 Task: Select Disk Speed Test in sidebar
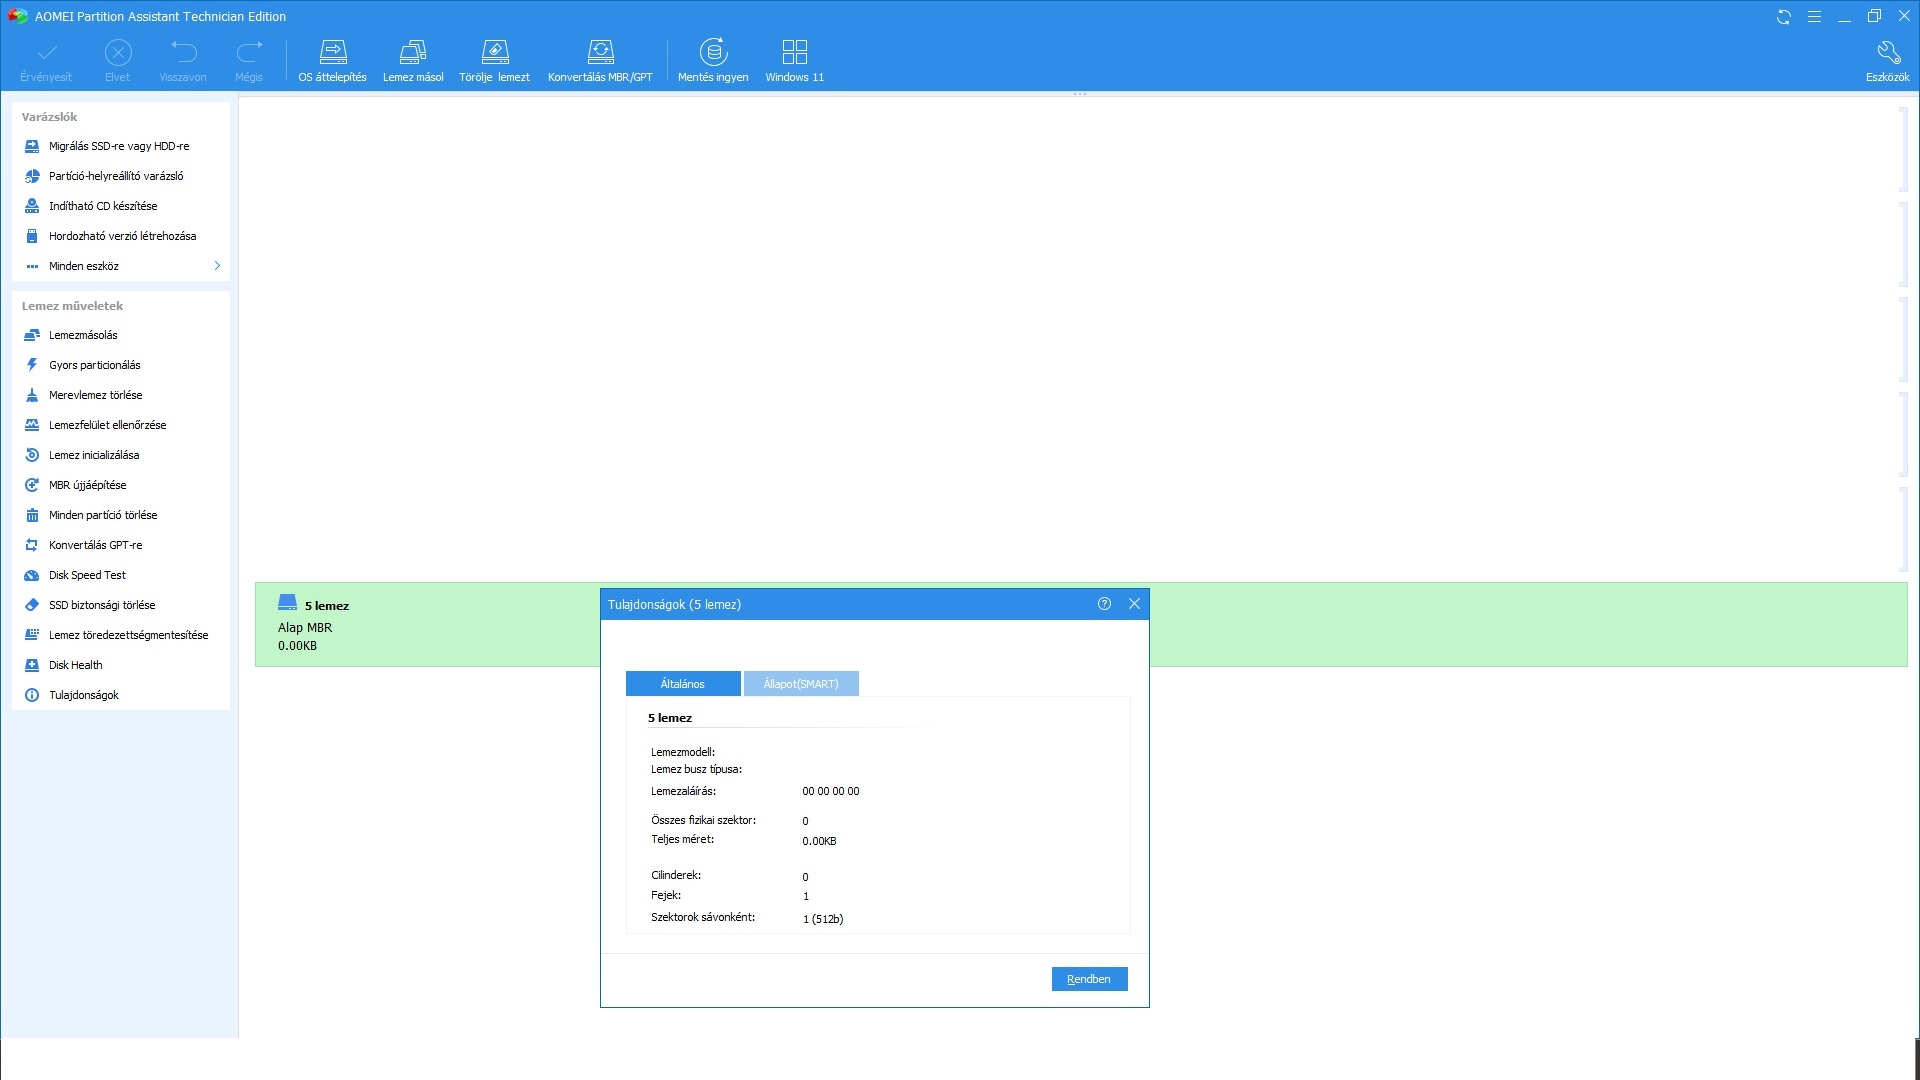point(87,575)
